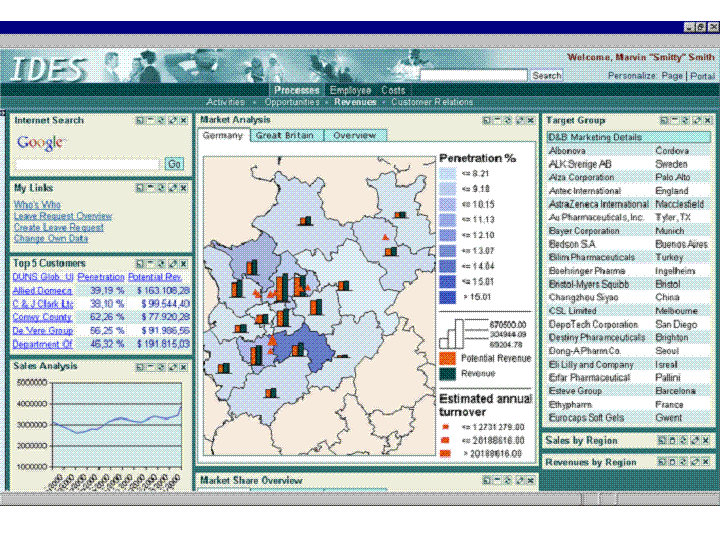Refresh the My Links panel
This screenshot has height=540, width=720.
[x=161, y=188]
